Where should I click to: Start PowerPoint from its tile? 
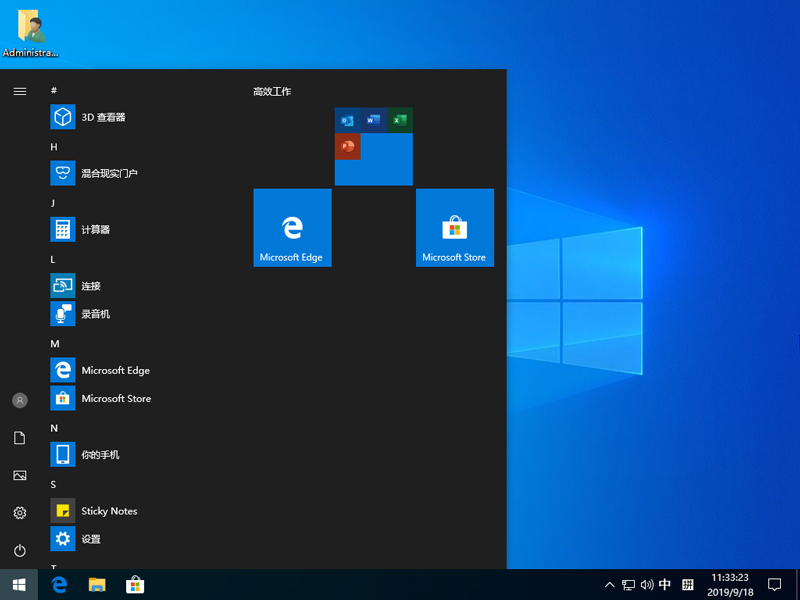tap(347, 146)
